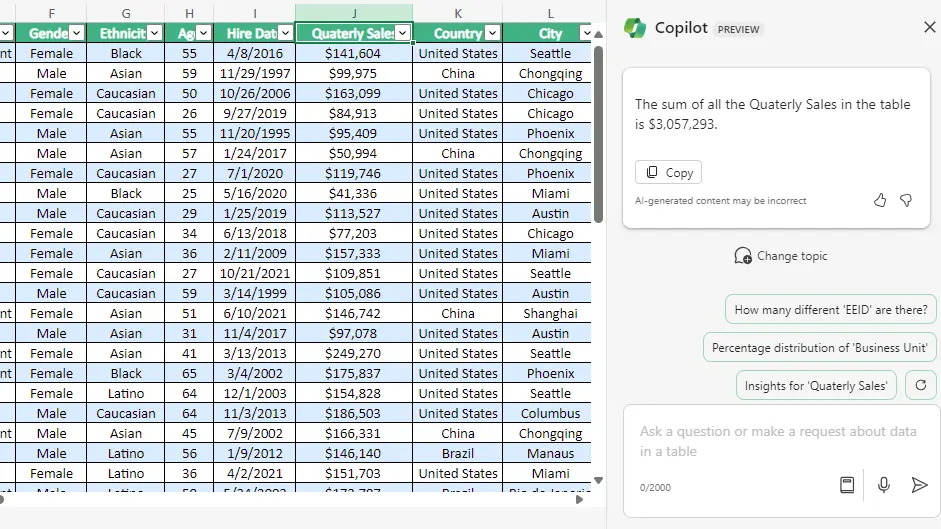Open the prompt guide book icon
The width and height of the screenshot is (941, 529).
(847, 485)
